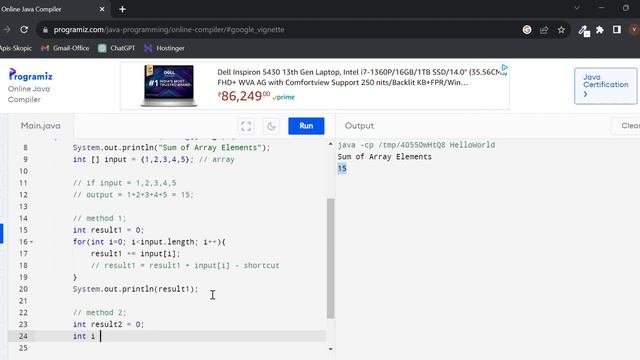This screenshot has height=360, width=640.
Task: Click the AdChoices icon on the ad
Action: (x=504, y=67)
